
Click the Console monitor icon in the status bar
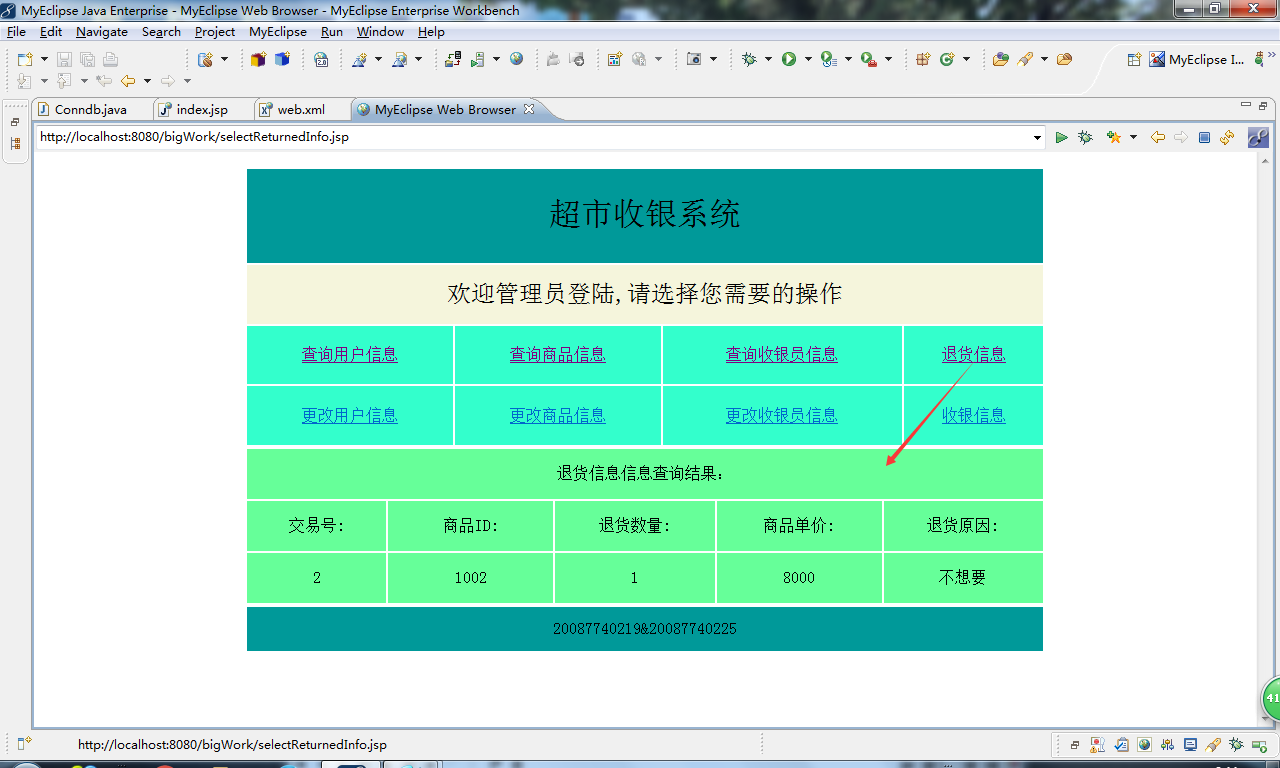1190,745
